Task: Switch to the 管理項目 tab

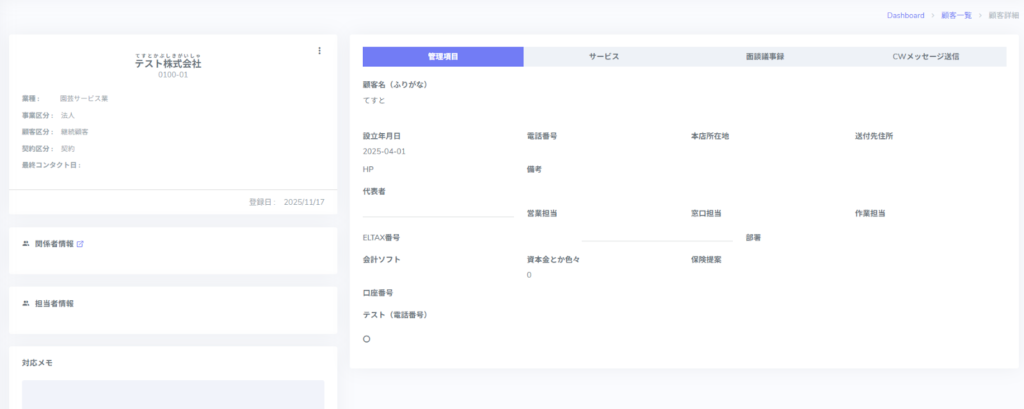Action: (442, 57)
